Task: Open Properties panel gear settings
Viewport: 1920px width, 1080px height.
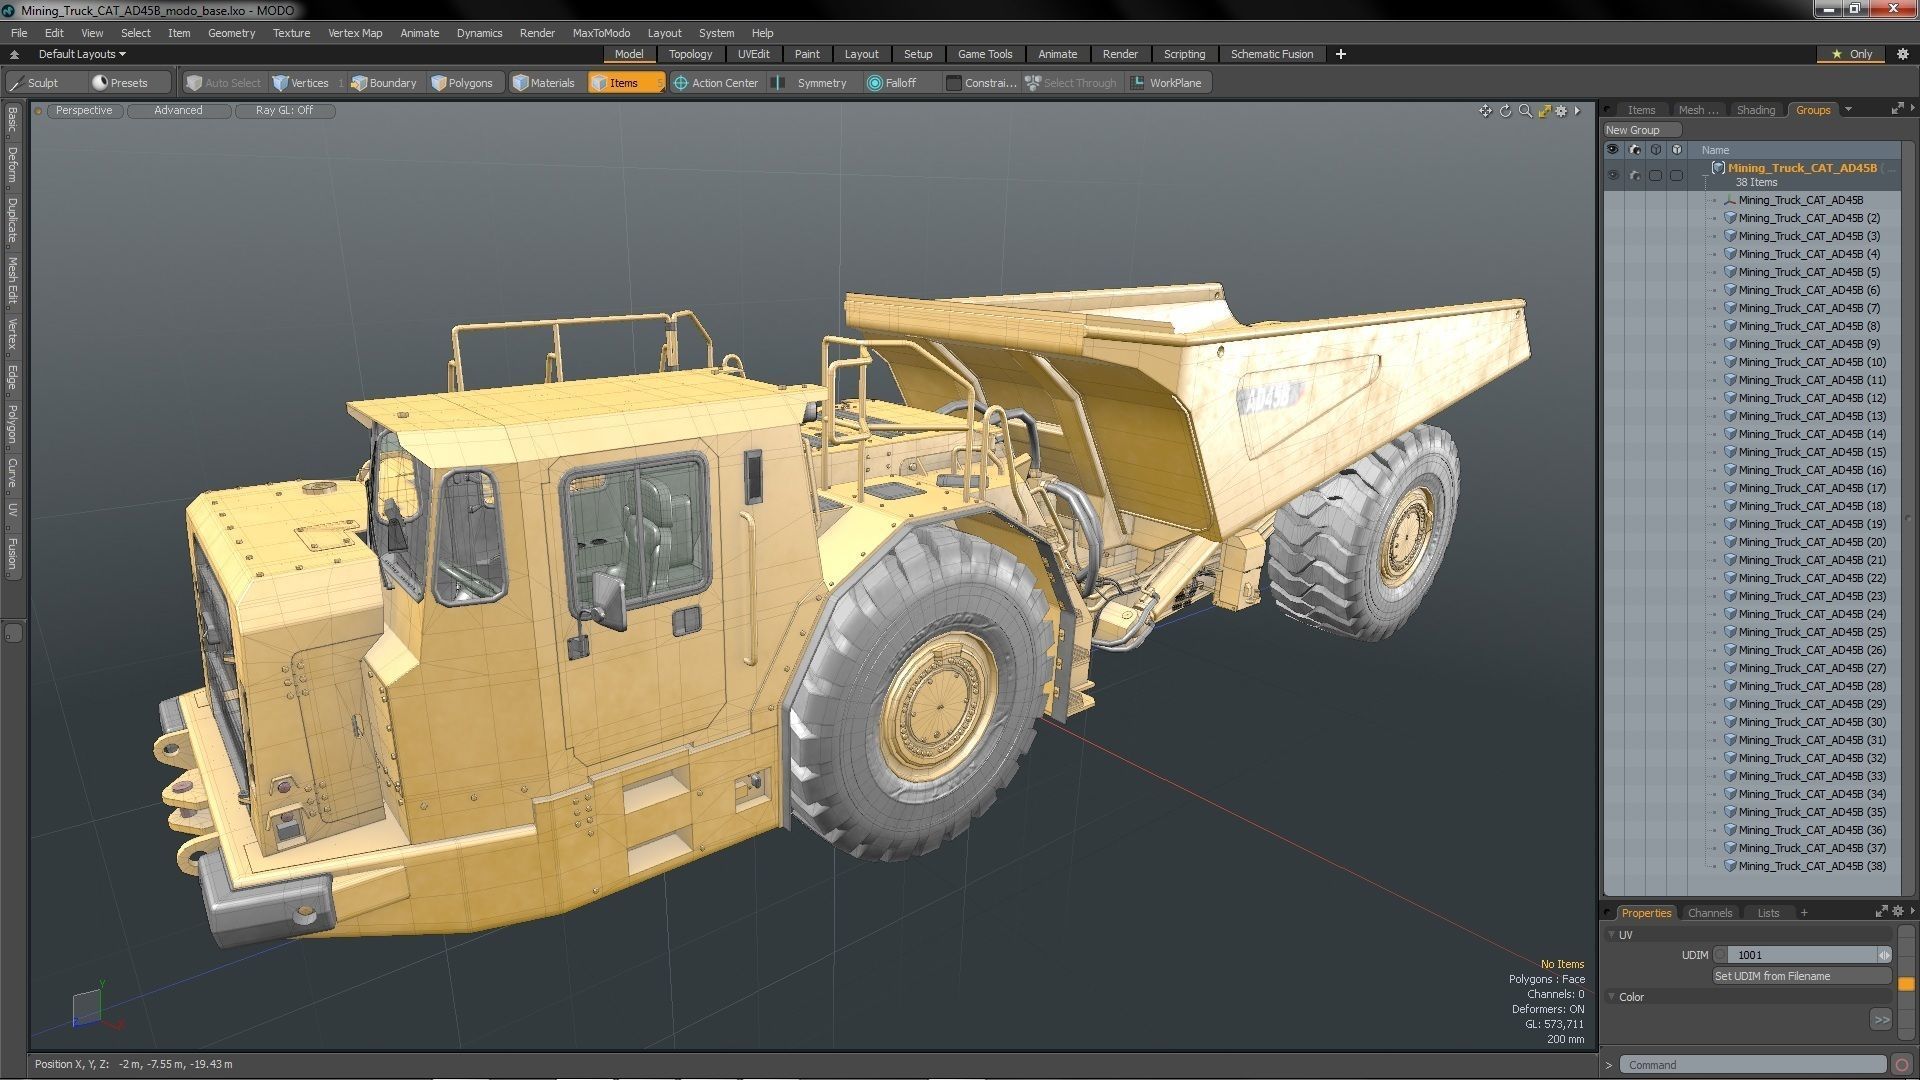Action: (x=1898, y=912)
